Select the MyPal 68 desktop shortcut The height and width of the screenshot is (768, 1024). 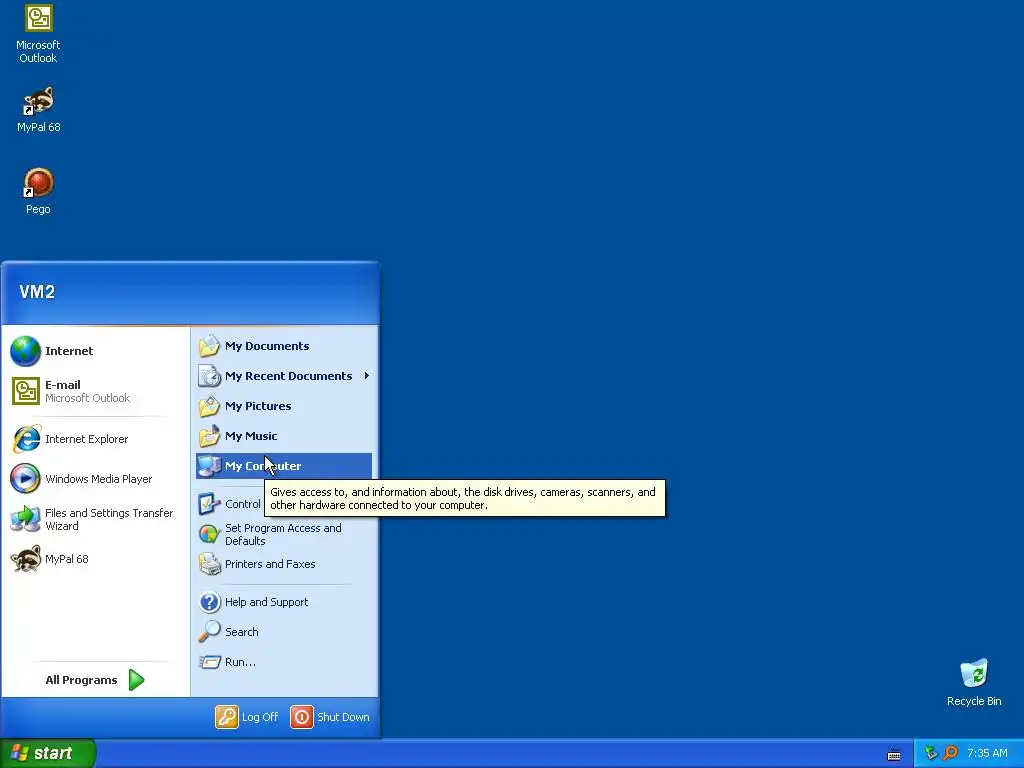38,109
